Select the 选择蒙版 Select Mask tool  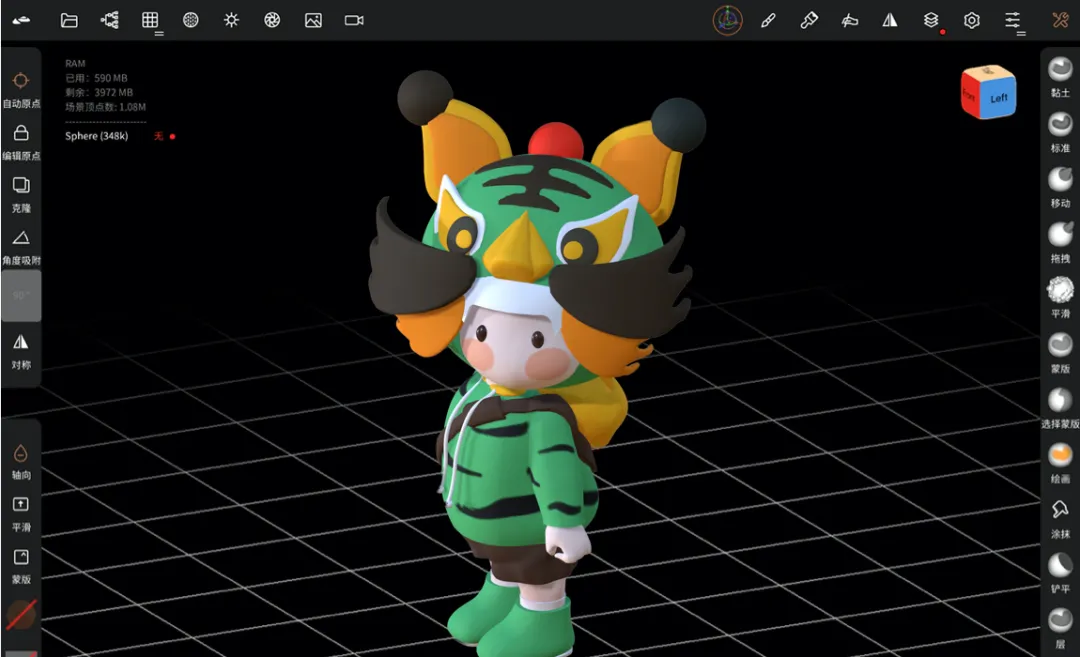click(1060, 407)
